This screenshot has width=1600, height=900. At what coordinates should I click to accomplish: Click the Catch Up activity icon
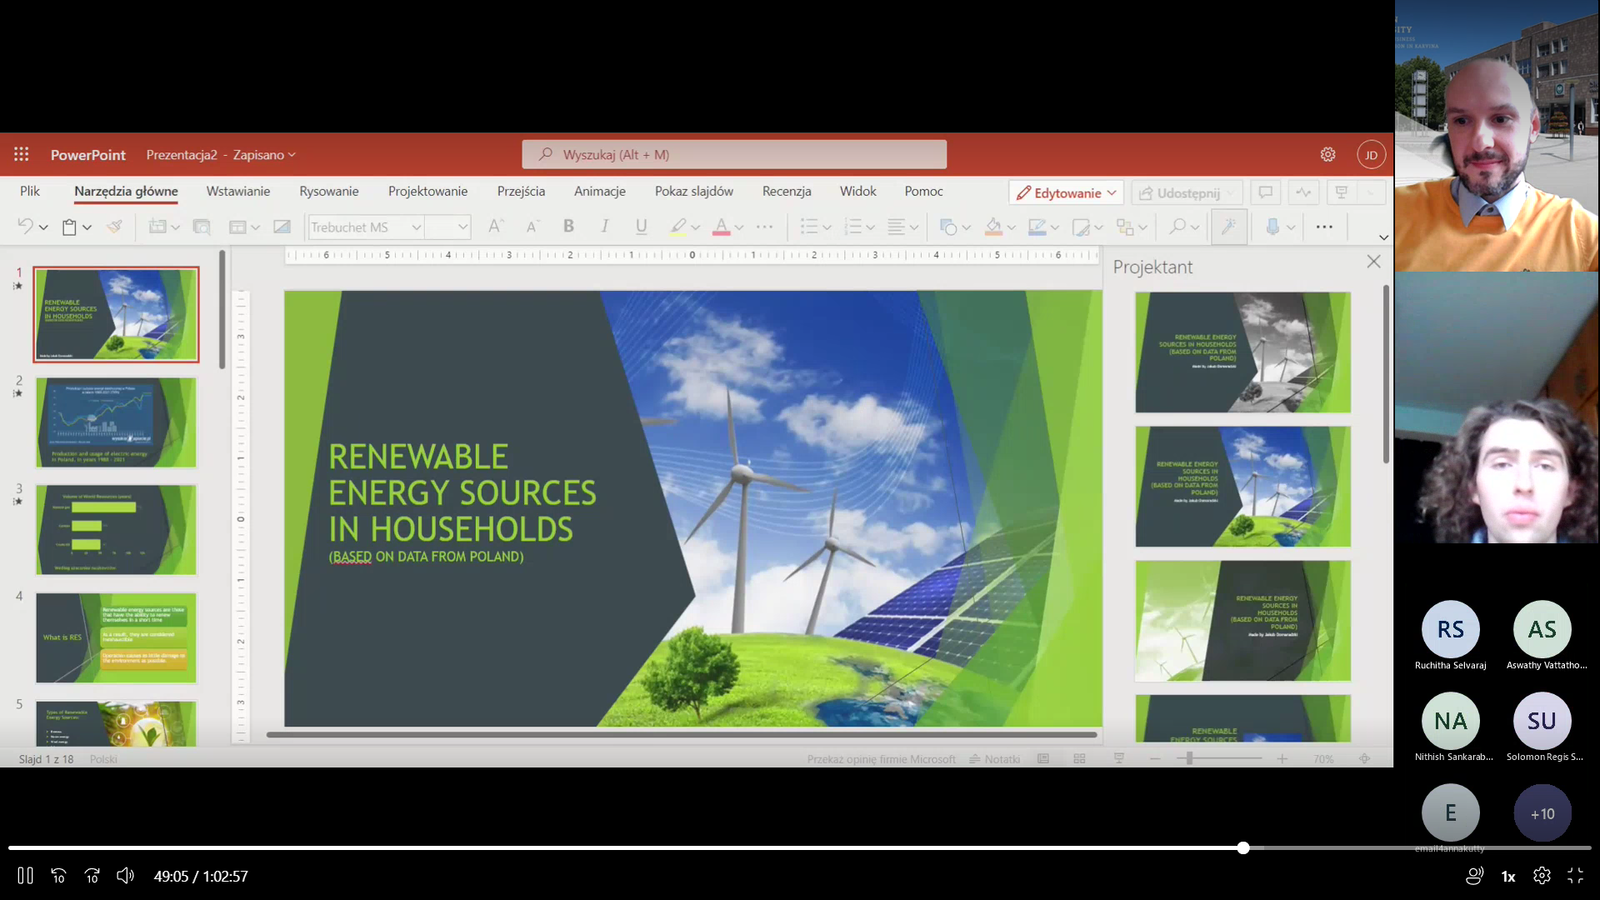click(x=1303, y=192)
